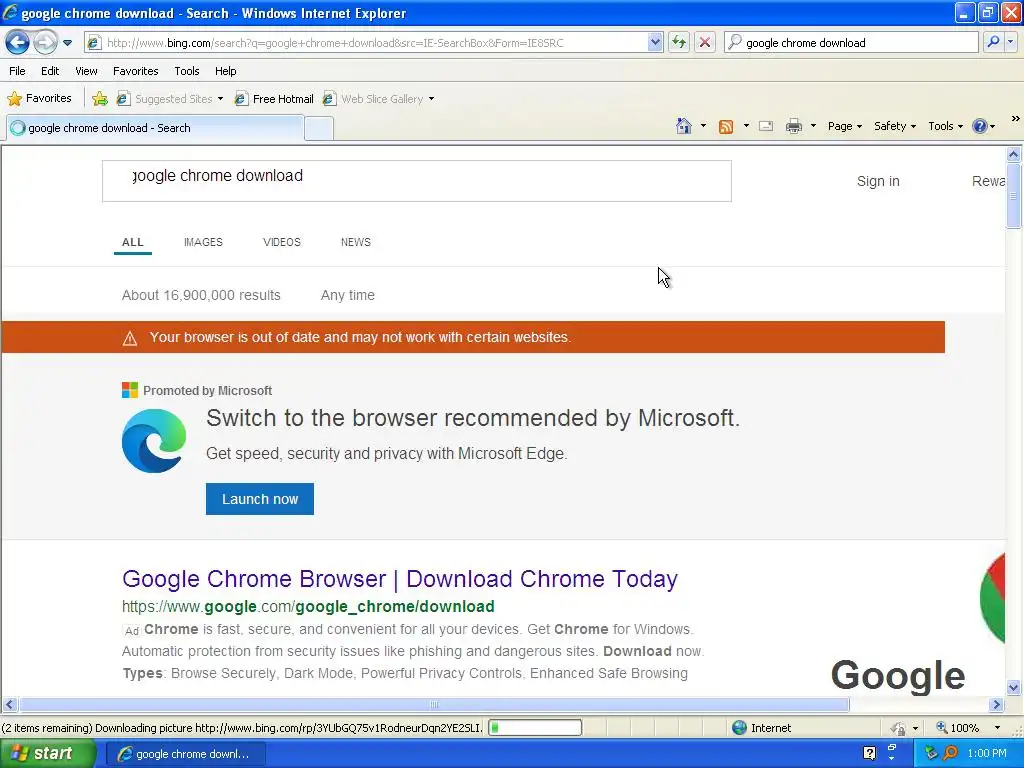Click the system tray help icon
This screenshot has height=768, width=1024.
[869, 753]
